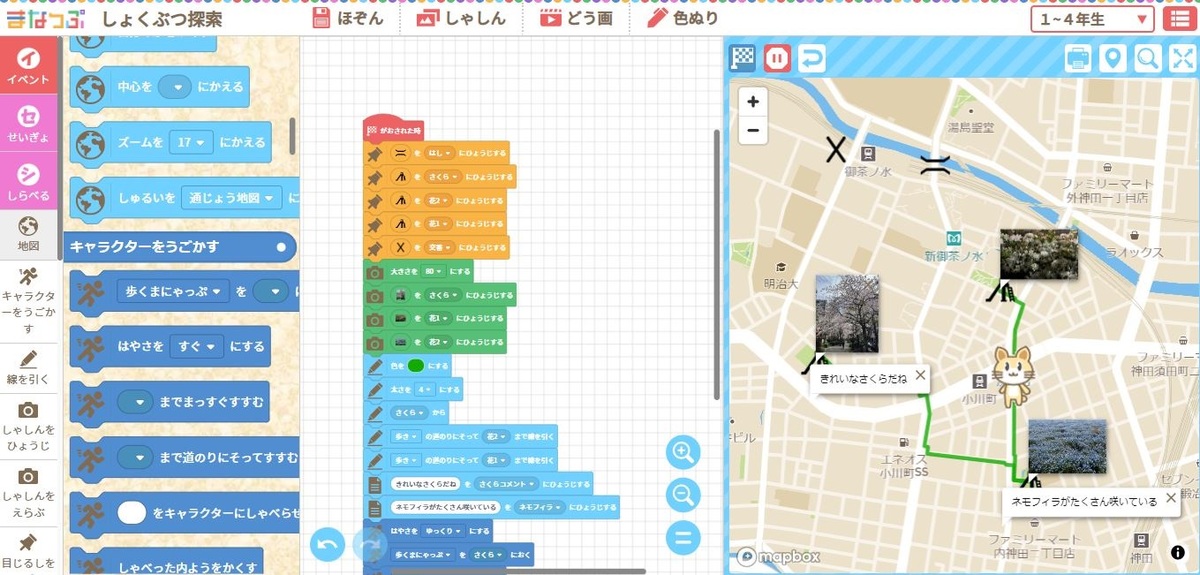The height and width of the screenshot is (575, 1200).
Task: Open the ズーム 17 value dropdown
Action: [190, 142]
